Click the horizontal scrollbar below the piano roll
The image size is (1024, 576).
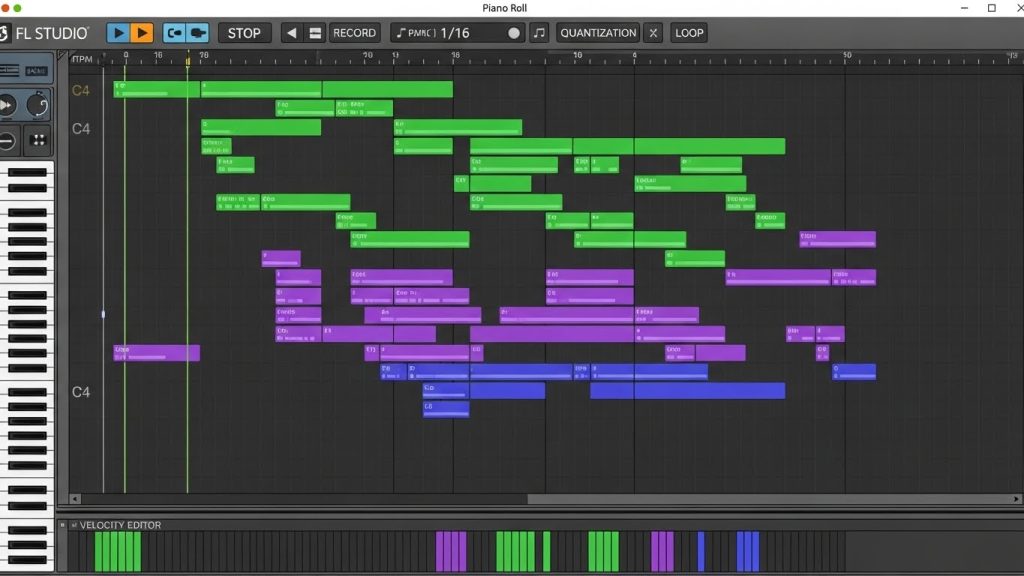300,499
